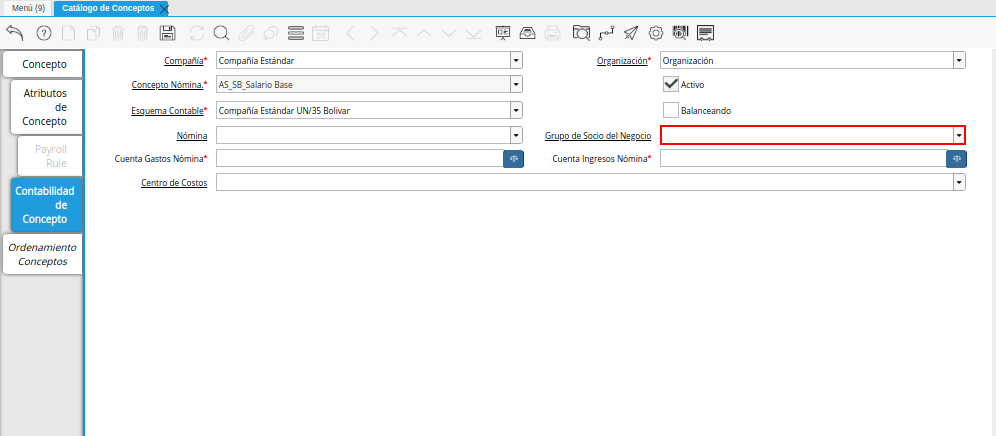This screenshot has height=436, width=996.
Task: Go to parent record with left chevron
Action: coord(349,33)
